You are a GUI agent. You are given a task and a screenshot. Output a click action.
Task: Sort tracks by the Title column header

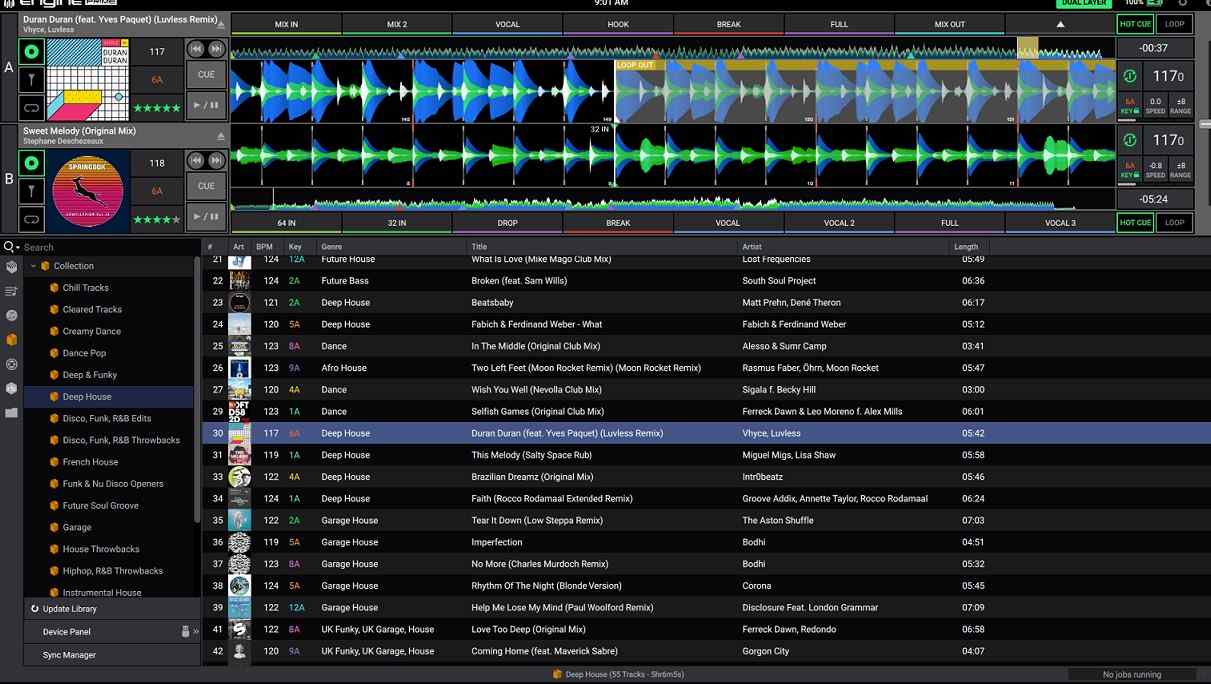point(602,246)
